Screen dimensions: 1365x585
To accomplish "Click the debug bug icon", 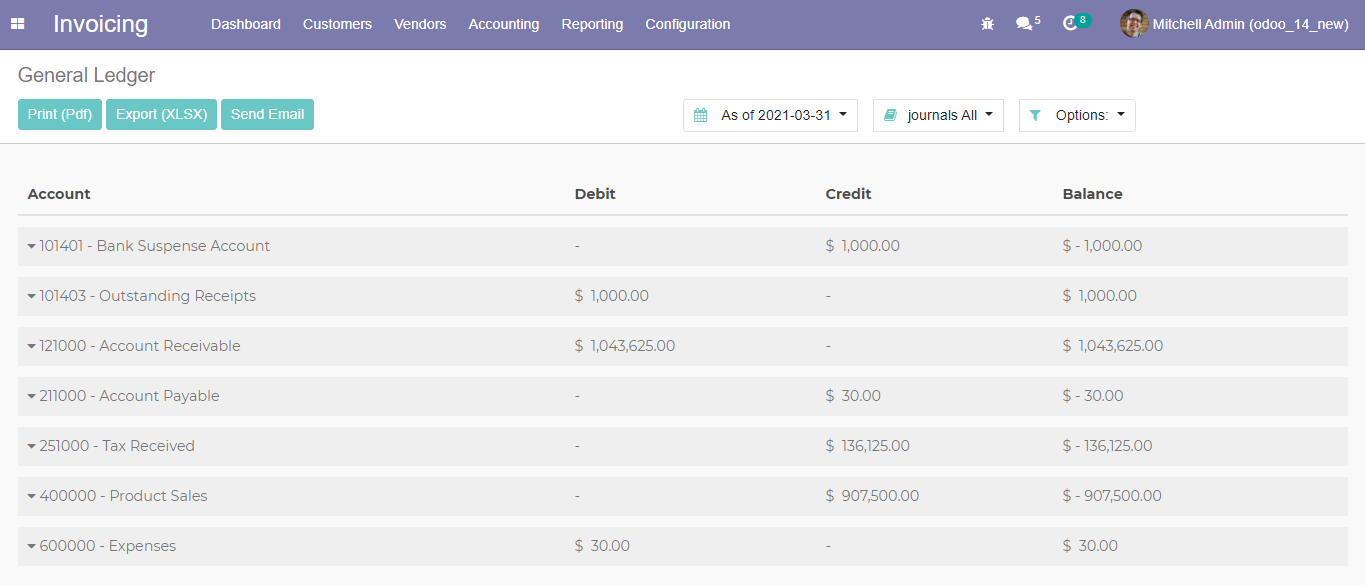I will [x=988, y=24].
